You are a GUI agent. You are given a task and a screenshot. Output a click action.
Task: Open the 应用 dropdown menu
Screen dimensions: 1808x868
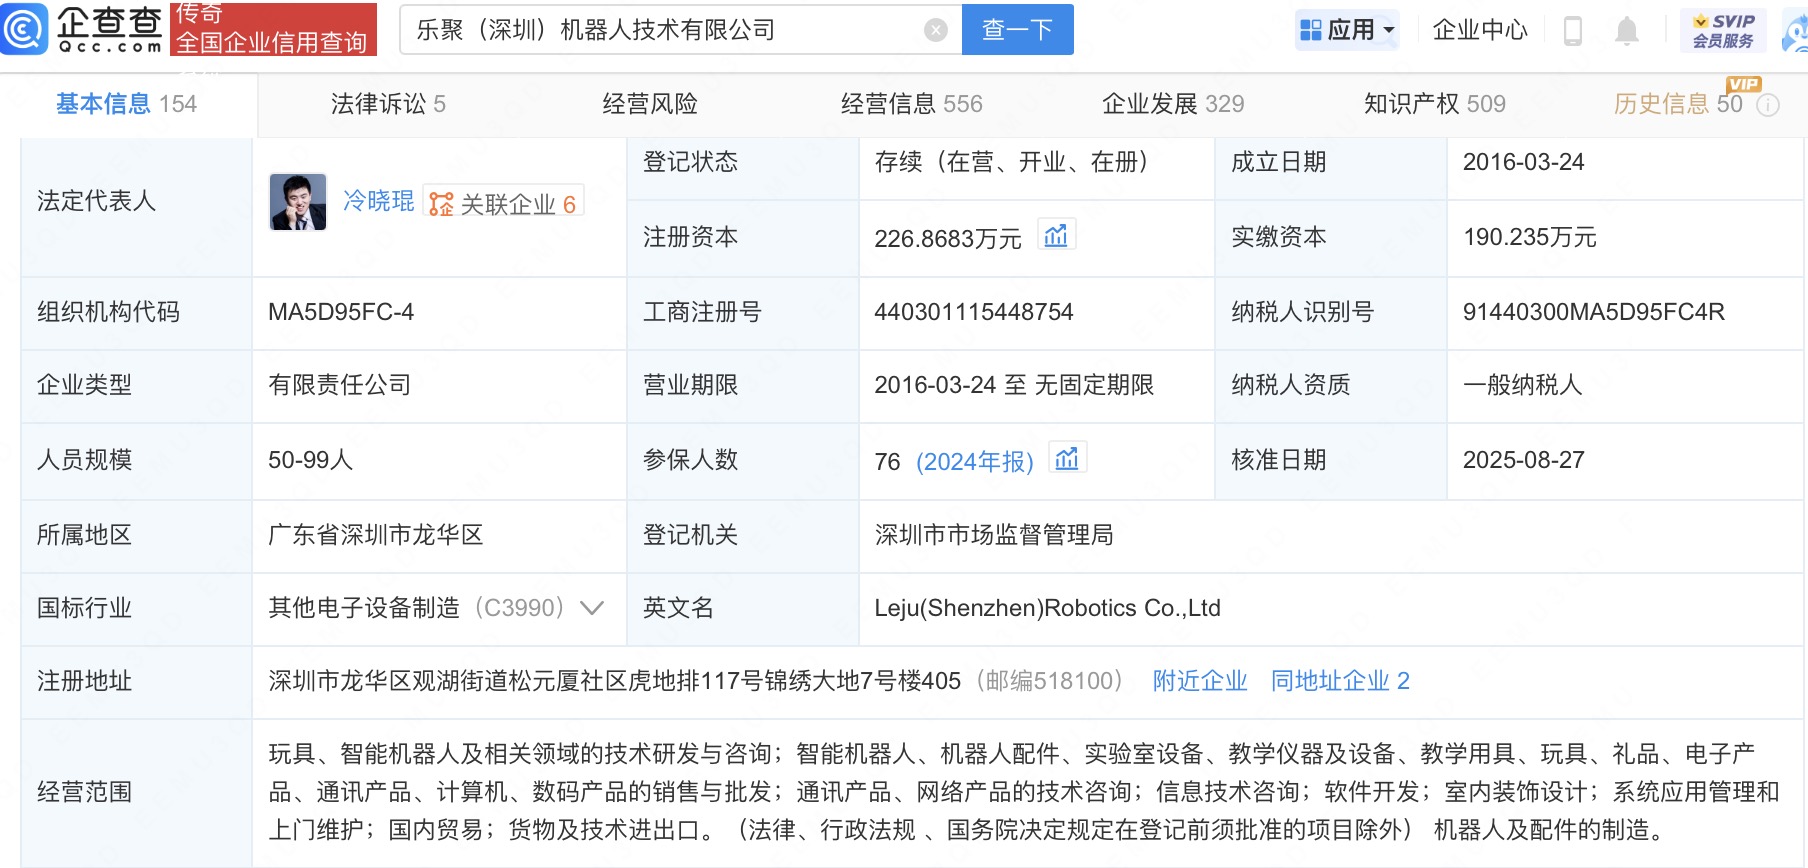point(1347,30)
